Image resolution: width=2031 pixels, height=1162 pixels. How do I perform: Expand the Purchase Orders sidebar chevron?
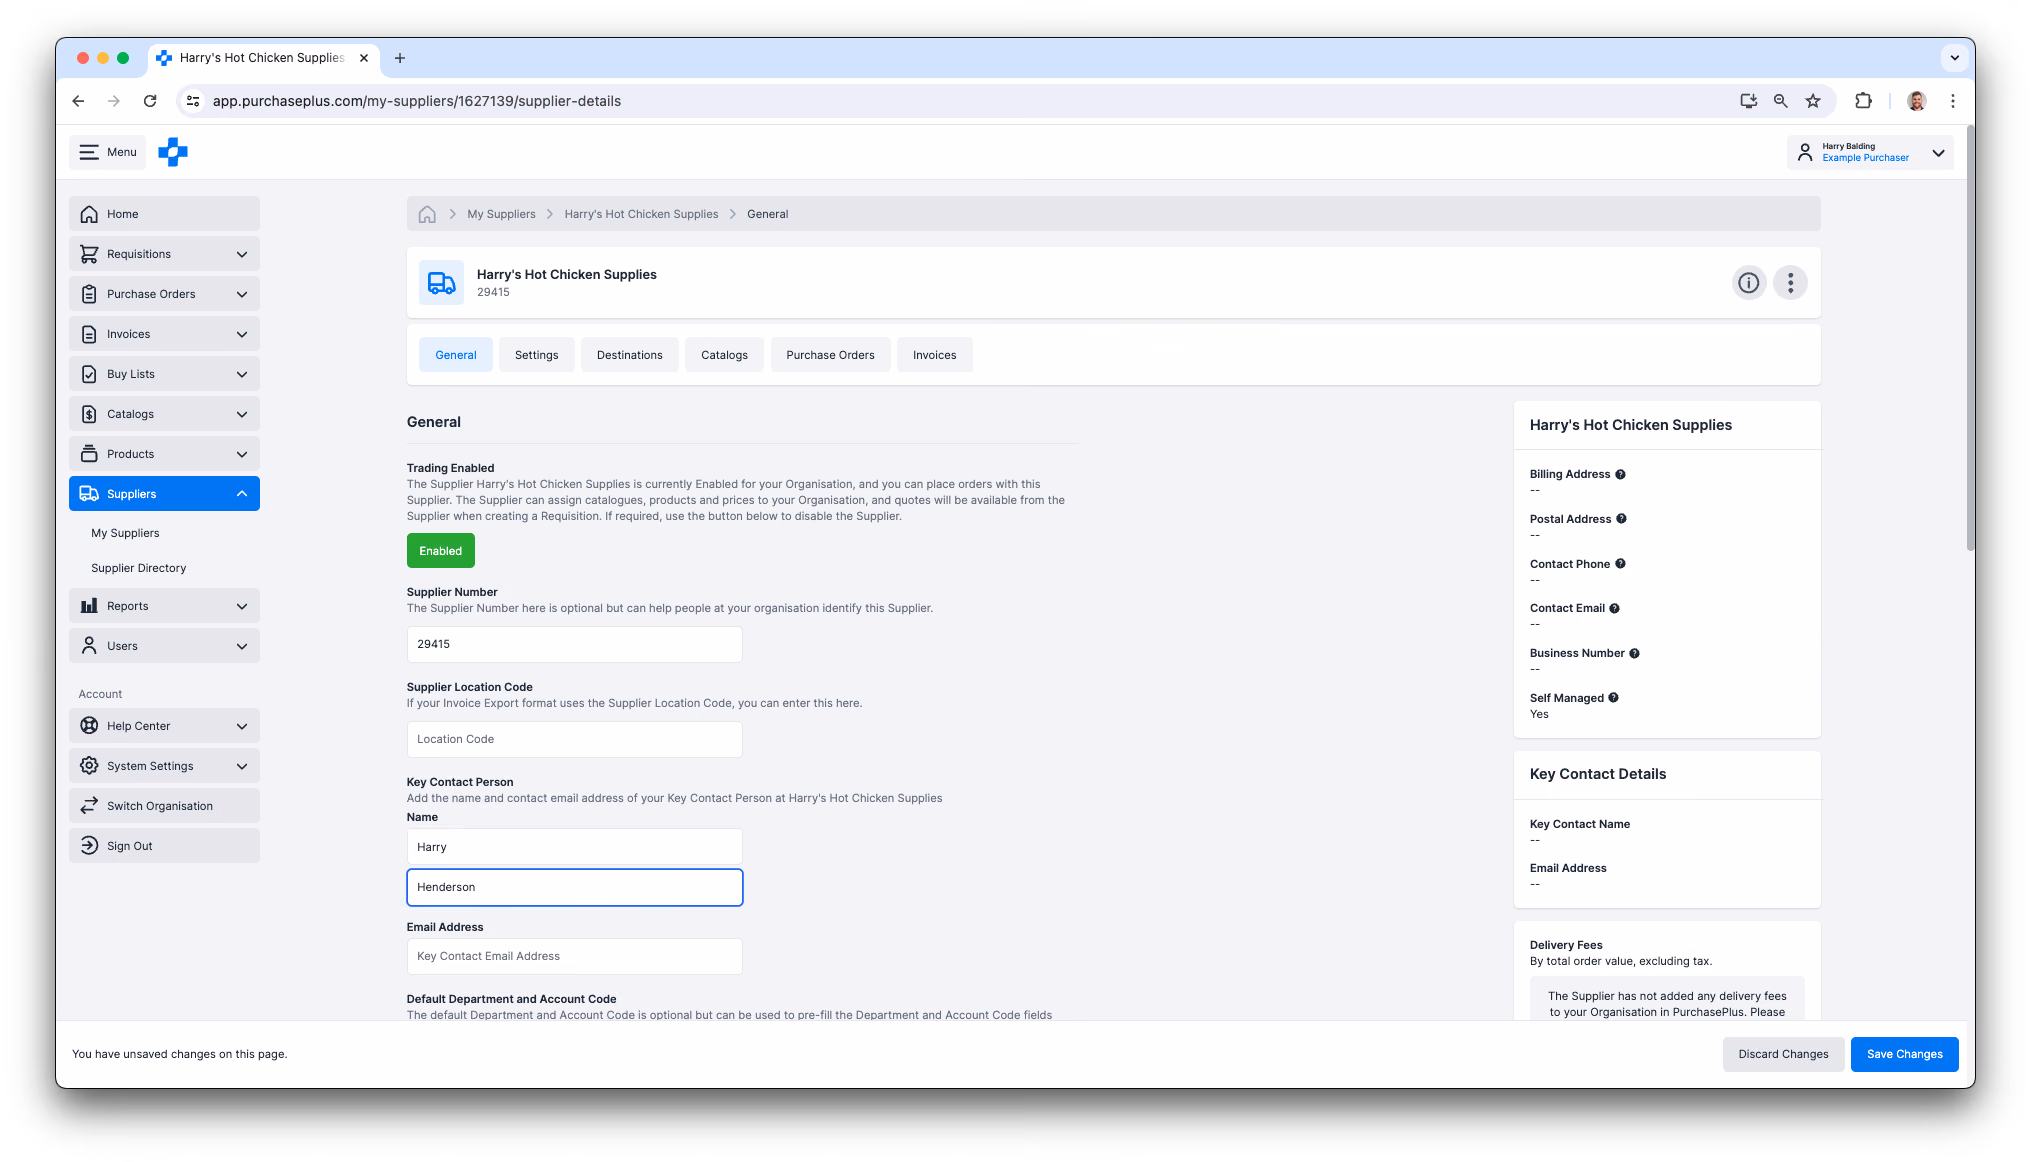(x=242, y=294)
